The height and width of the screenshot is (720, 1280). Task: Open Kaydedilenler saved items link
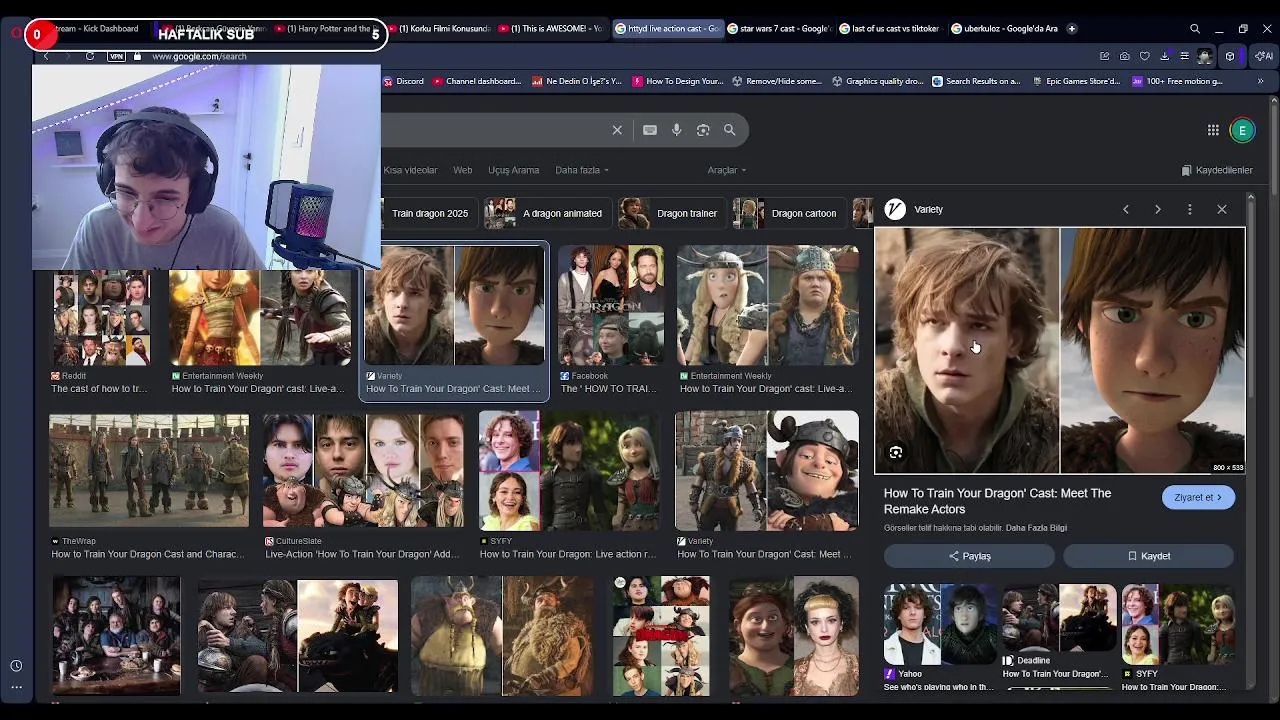tap(1217, 170)
